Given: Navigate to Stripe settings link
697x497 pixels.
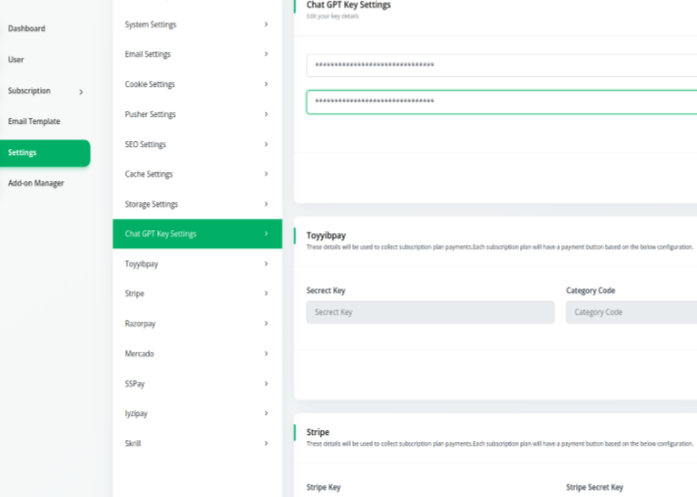Looking at the screenshot, I should [x=135, y=294].
